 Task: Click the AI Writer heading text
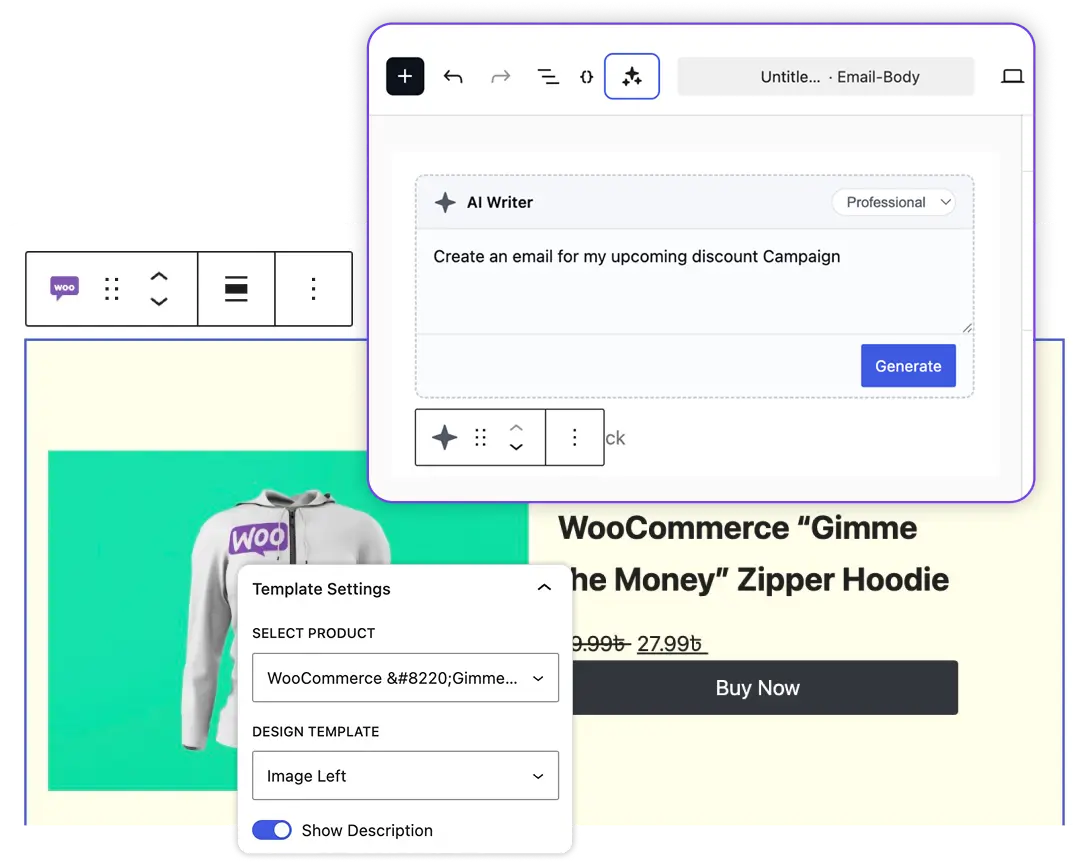pyautogui.click(x=499, y=202)
